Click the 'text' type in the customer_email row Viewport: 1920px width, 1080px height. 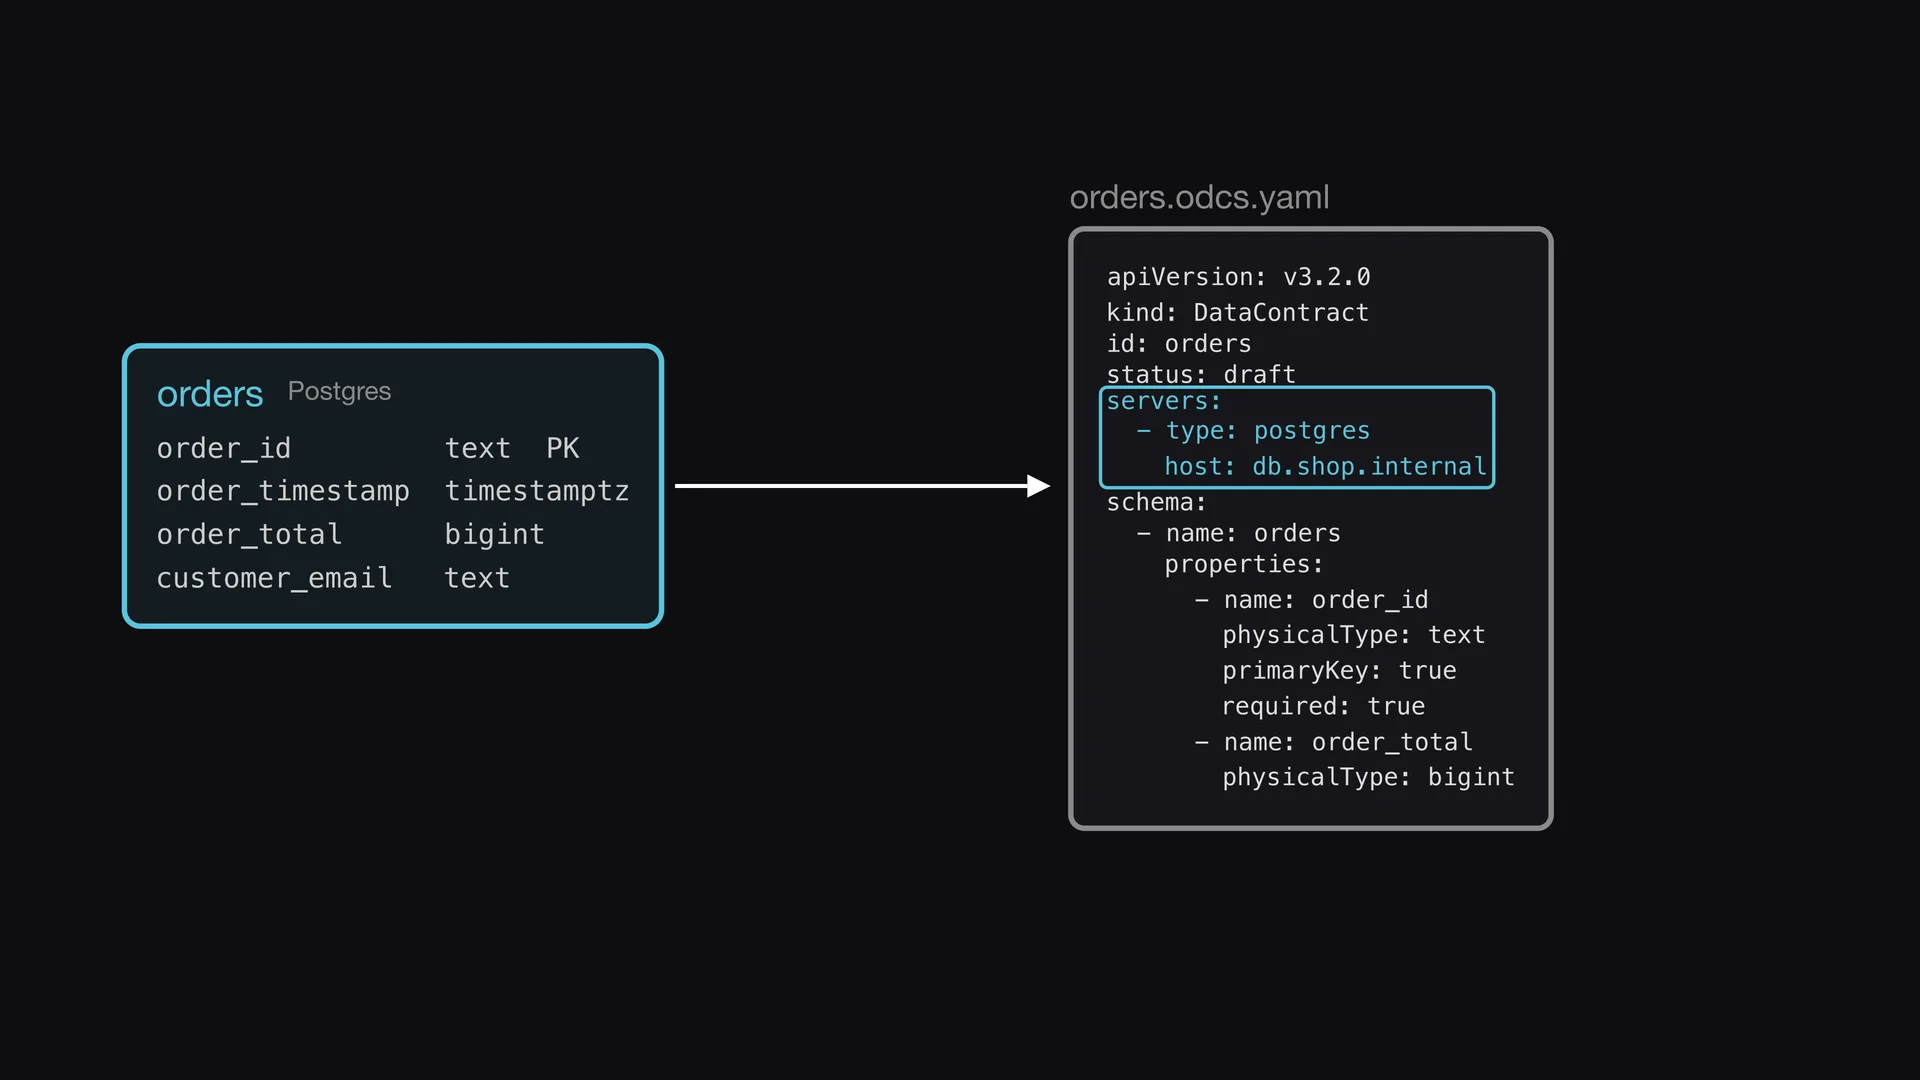[477, 578]
